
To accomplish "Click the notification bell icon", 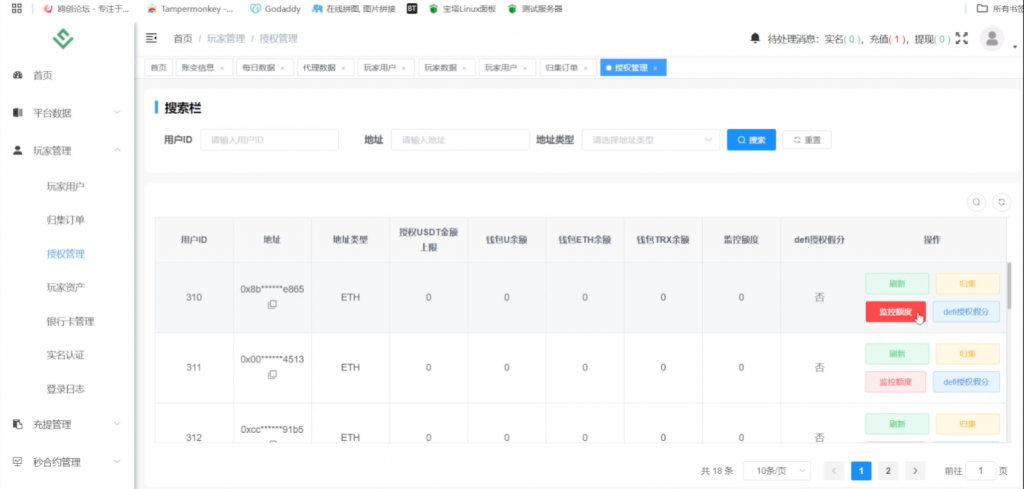I will tap(755, 39).
